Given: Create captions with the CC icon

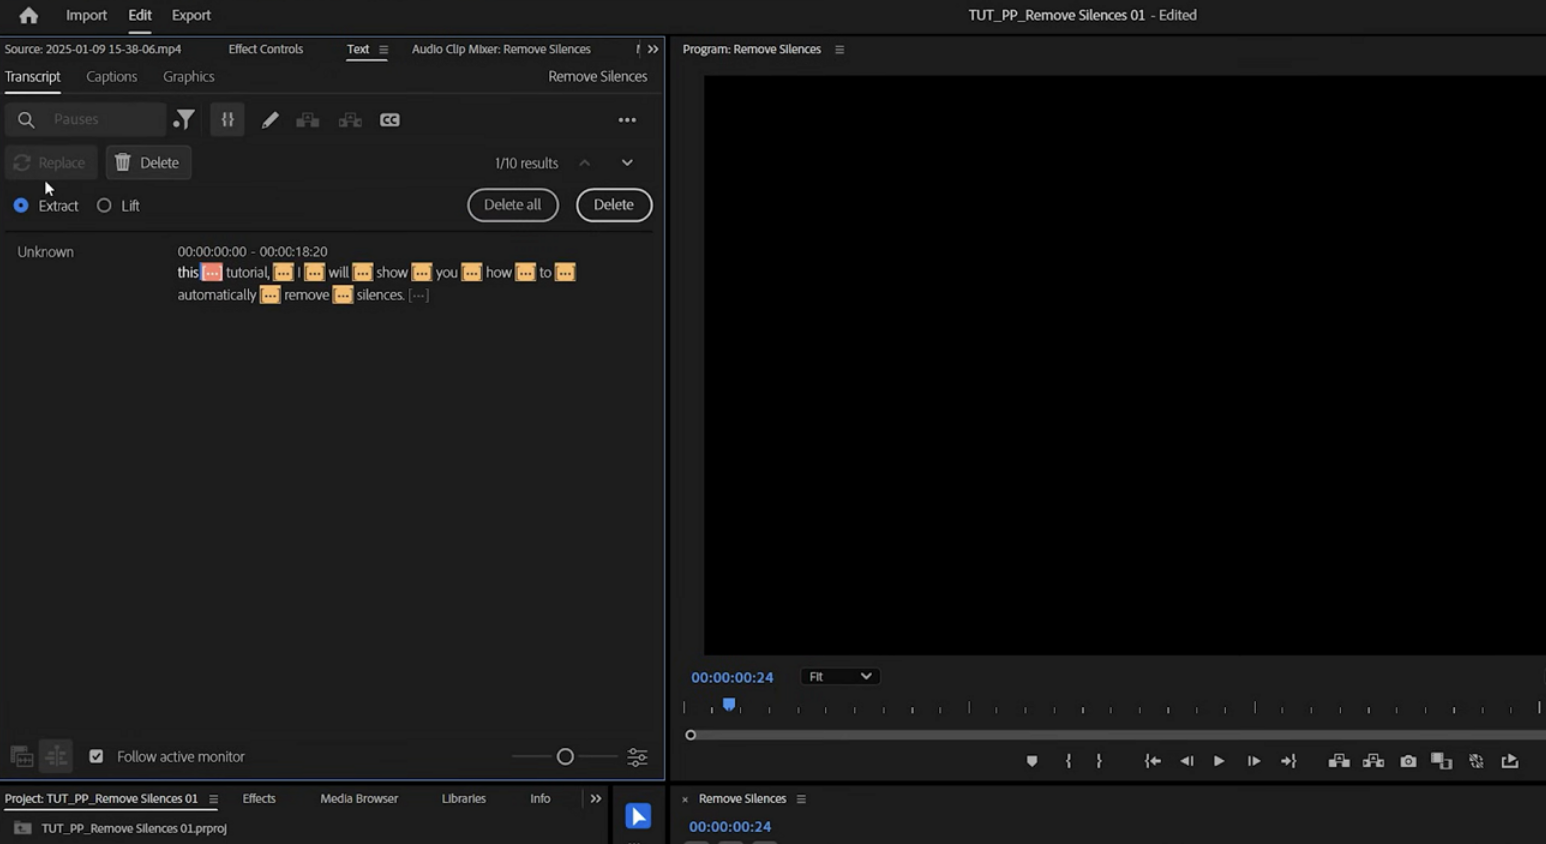Looking at the screenshot, I should [x=390, y=120].
